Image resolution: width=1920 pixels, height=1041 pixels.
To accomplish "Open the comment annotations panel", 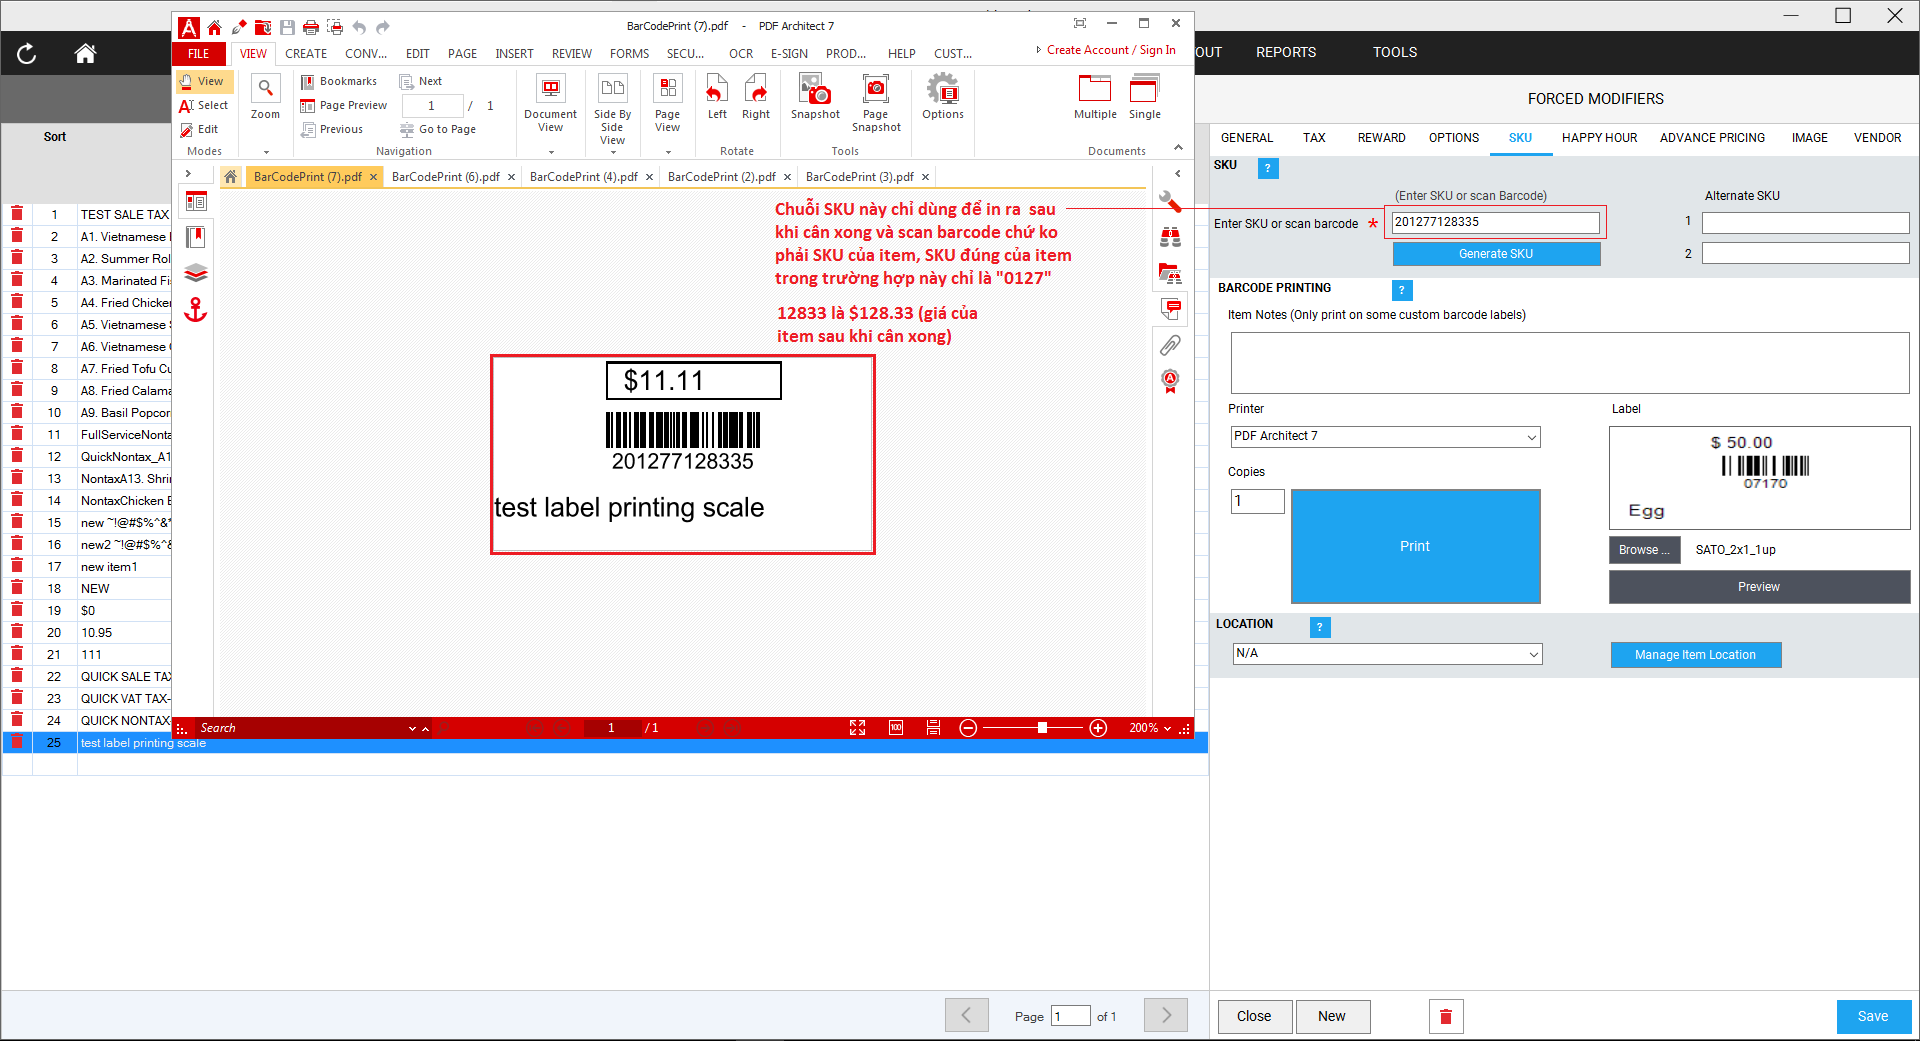I will click(1170, 310).
